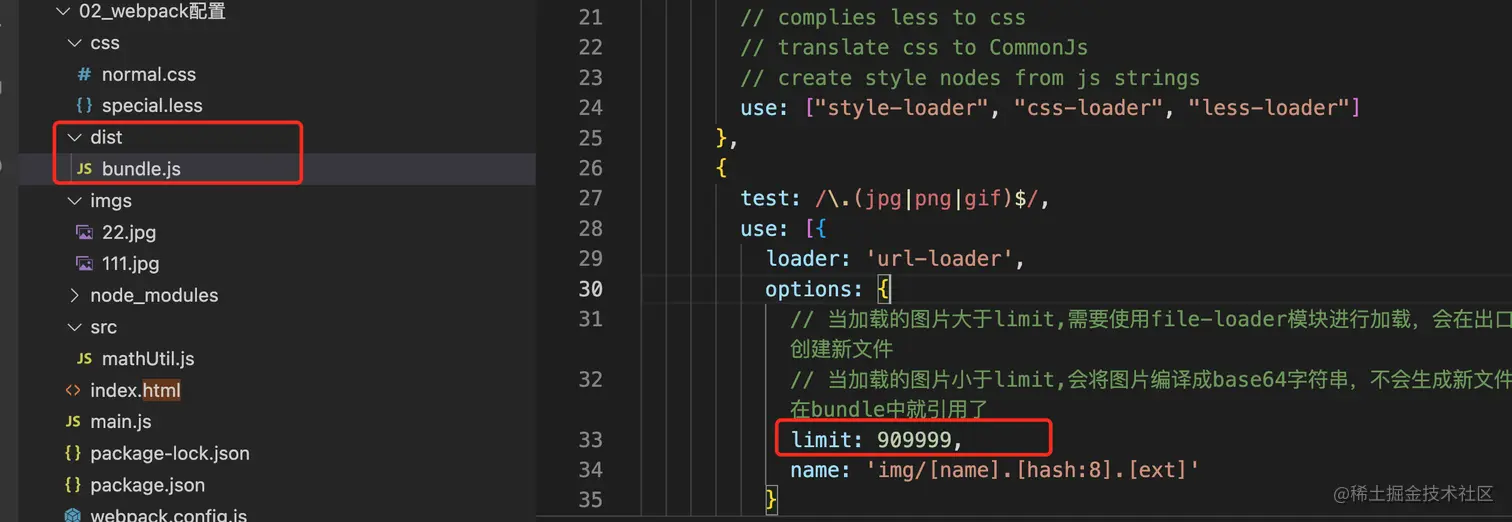
Task: Open 22.jpg image file
Action: pos(129,232)
